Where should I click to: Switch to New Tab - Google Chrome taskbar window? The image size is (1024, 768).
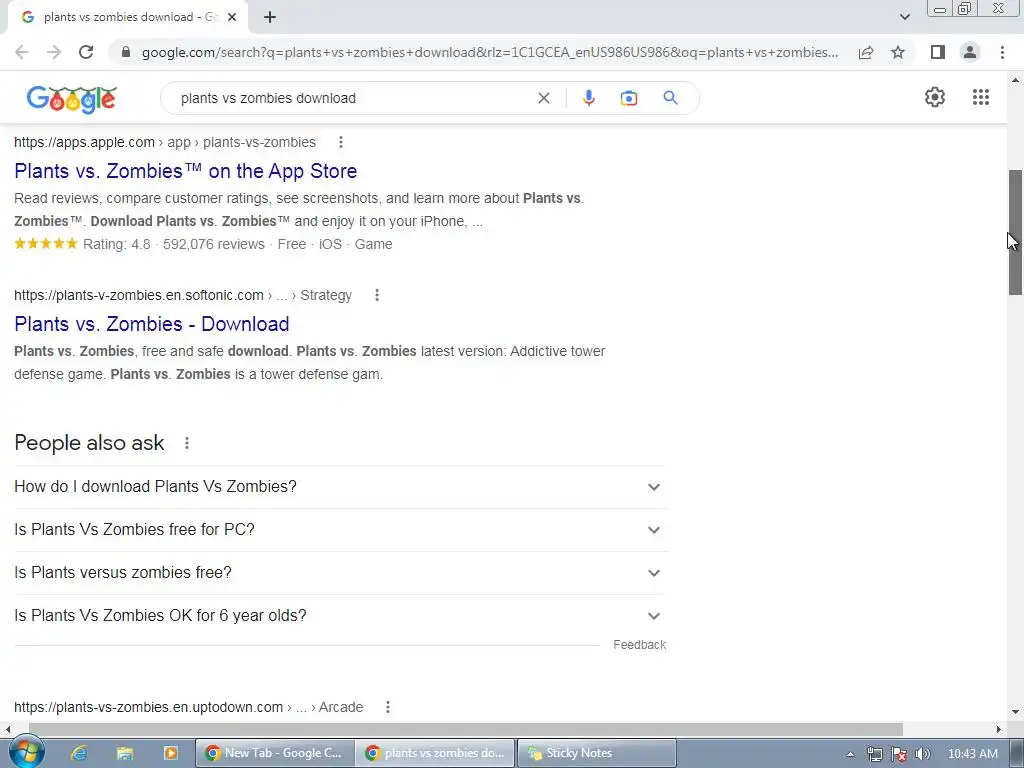coord(275,753)
